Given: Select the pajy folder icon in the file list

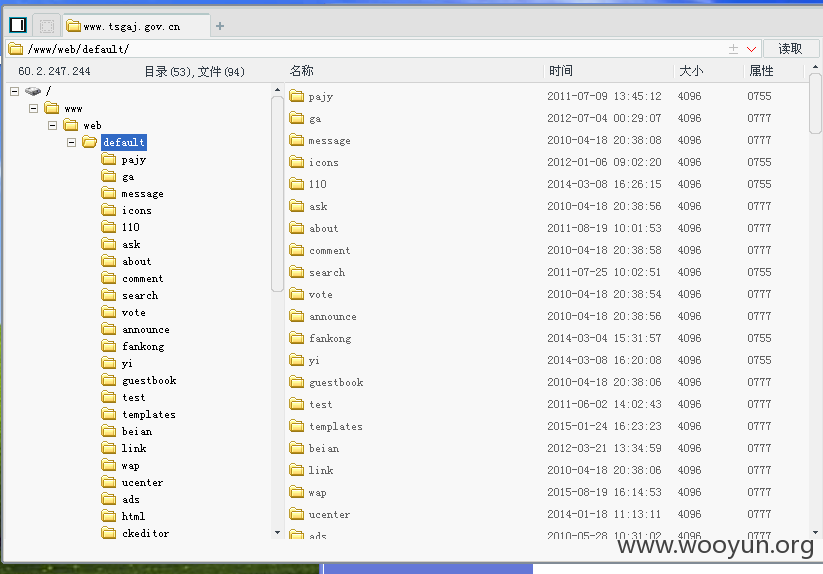Looking at the screenshot, I should click(297, 95).
